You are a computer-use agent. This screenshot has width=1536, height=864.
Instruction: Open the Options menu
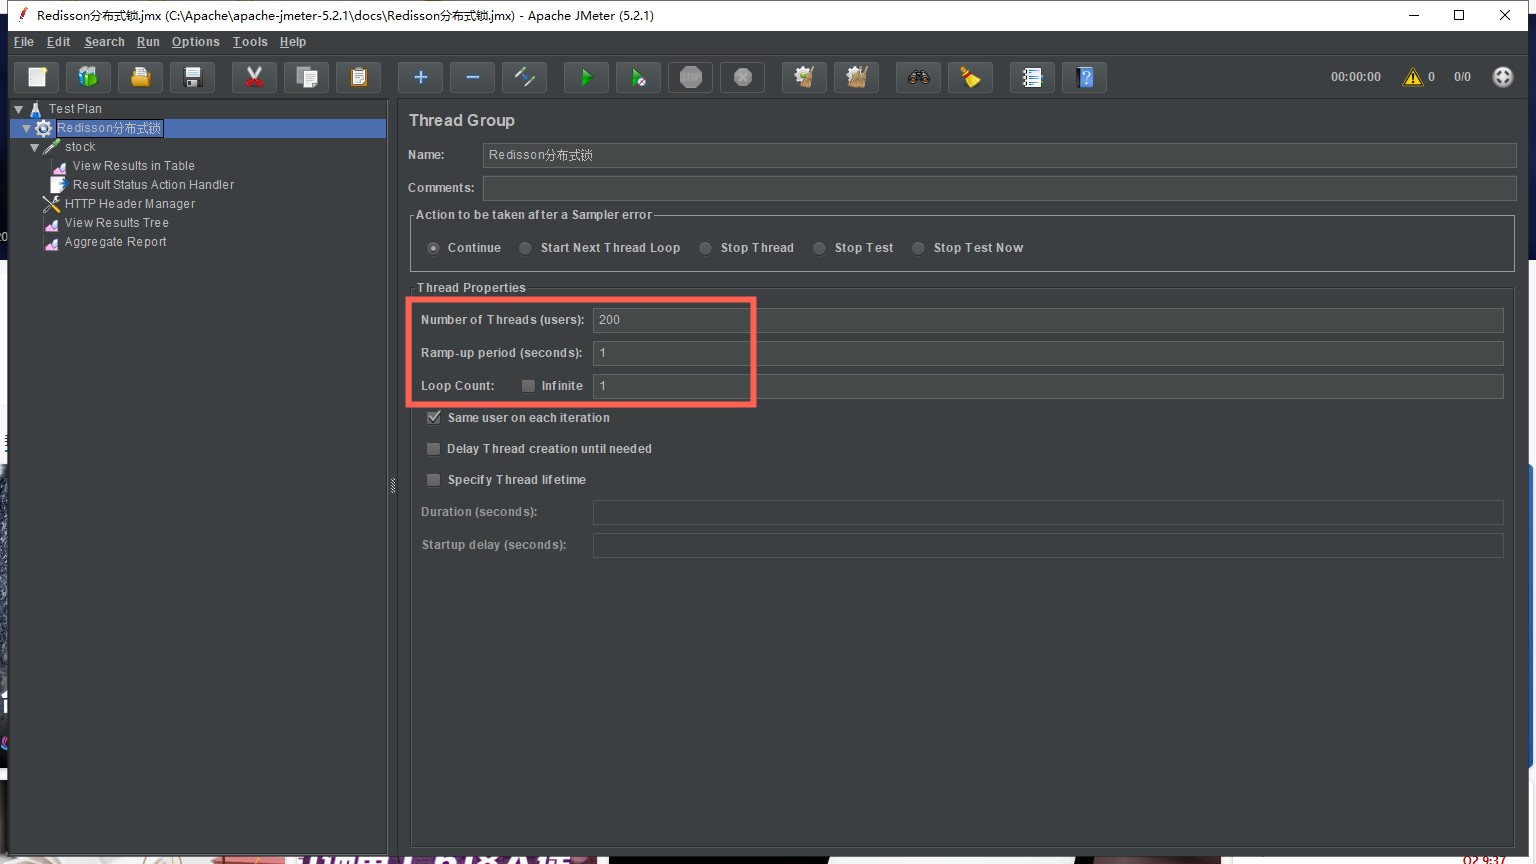[x=195, y=42]
